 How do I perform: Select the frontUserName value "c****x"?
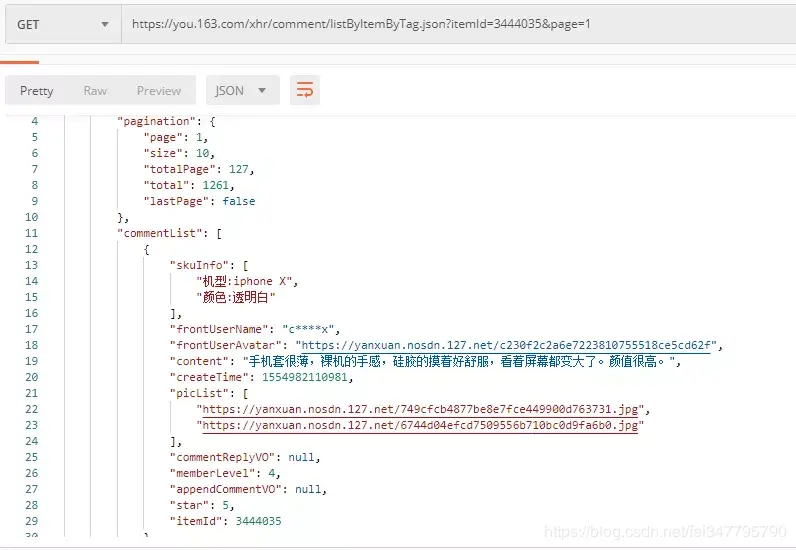click(x=308, y=329)
